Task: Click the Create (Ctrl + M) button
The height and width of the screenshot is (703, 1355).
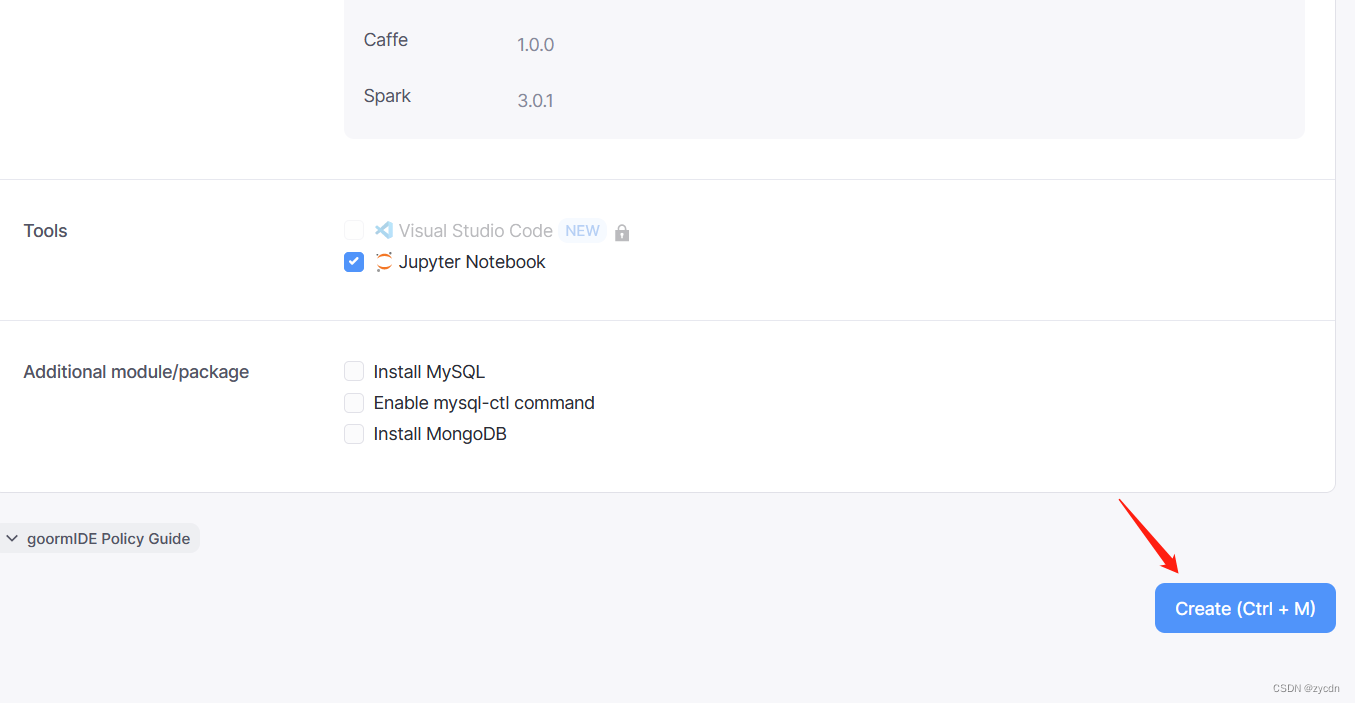Action: [x=1245, y=608]
